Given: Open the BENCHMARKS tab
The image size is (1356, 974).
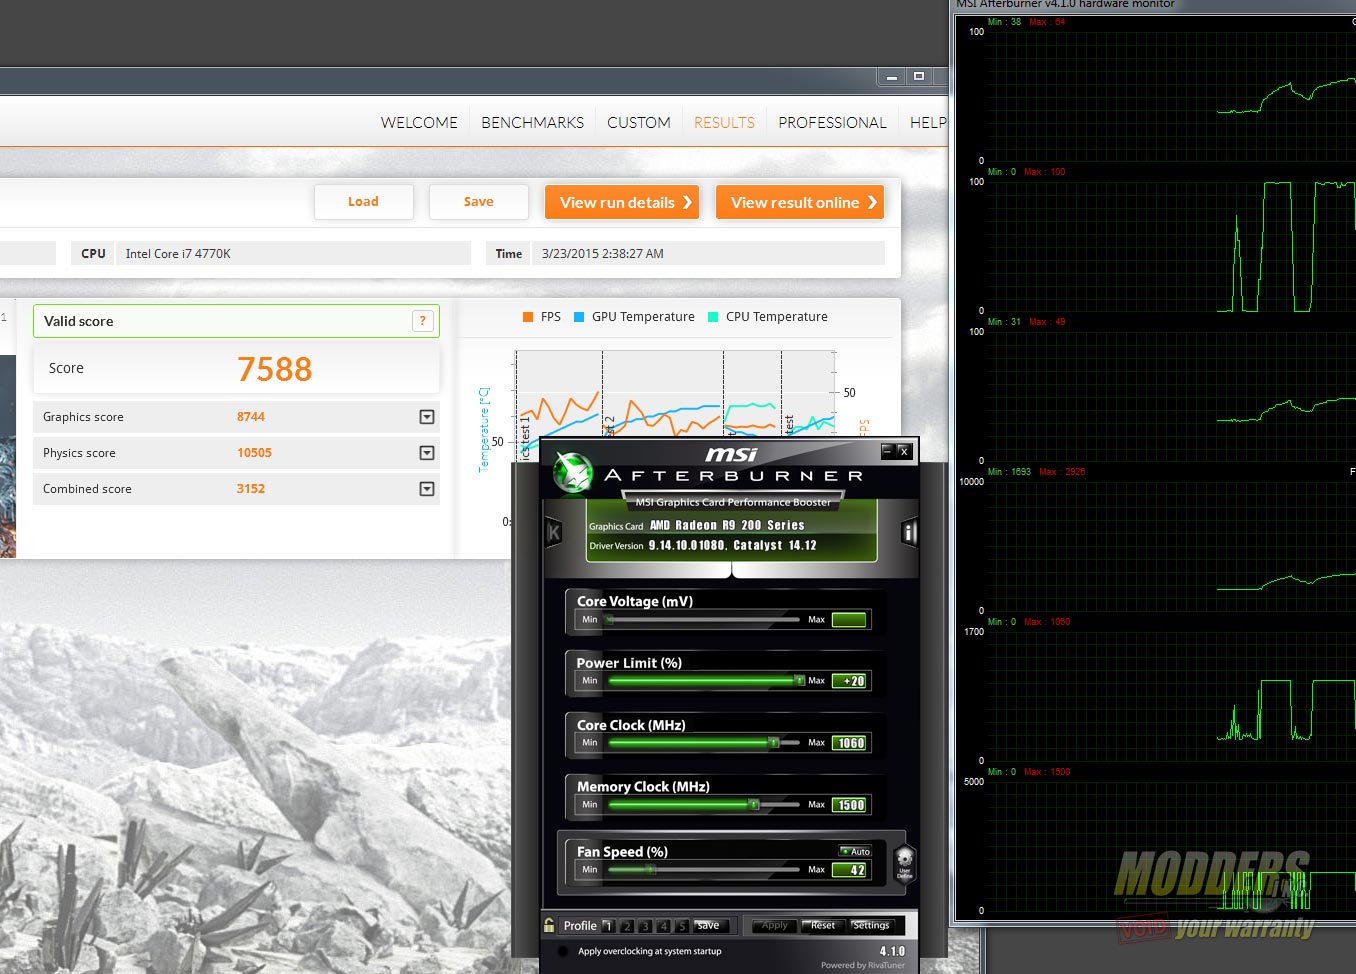Looking at the screenshot, I should (532, 122).
